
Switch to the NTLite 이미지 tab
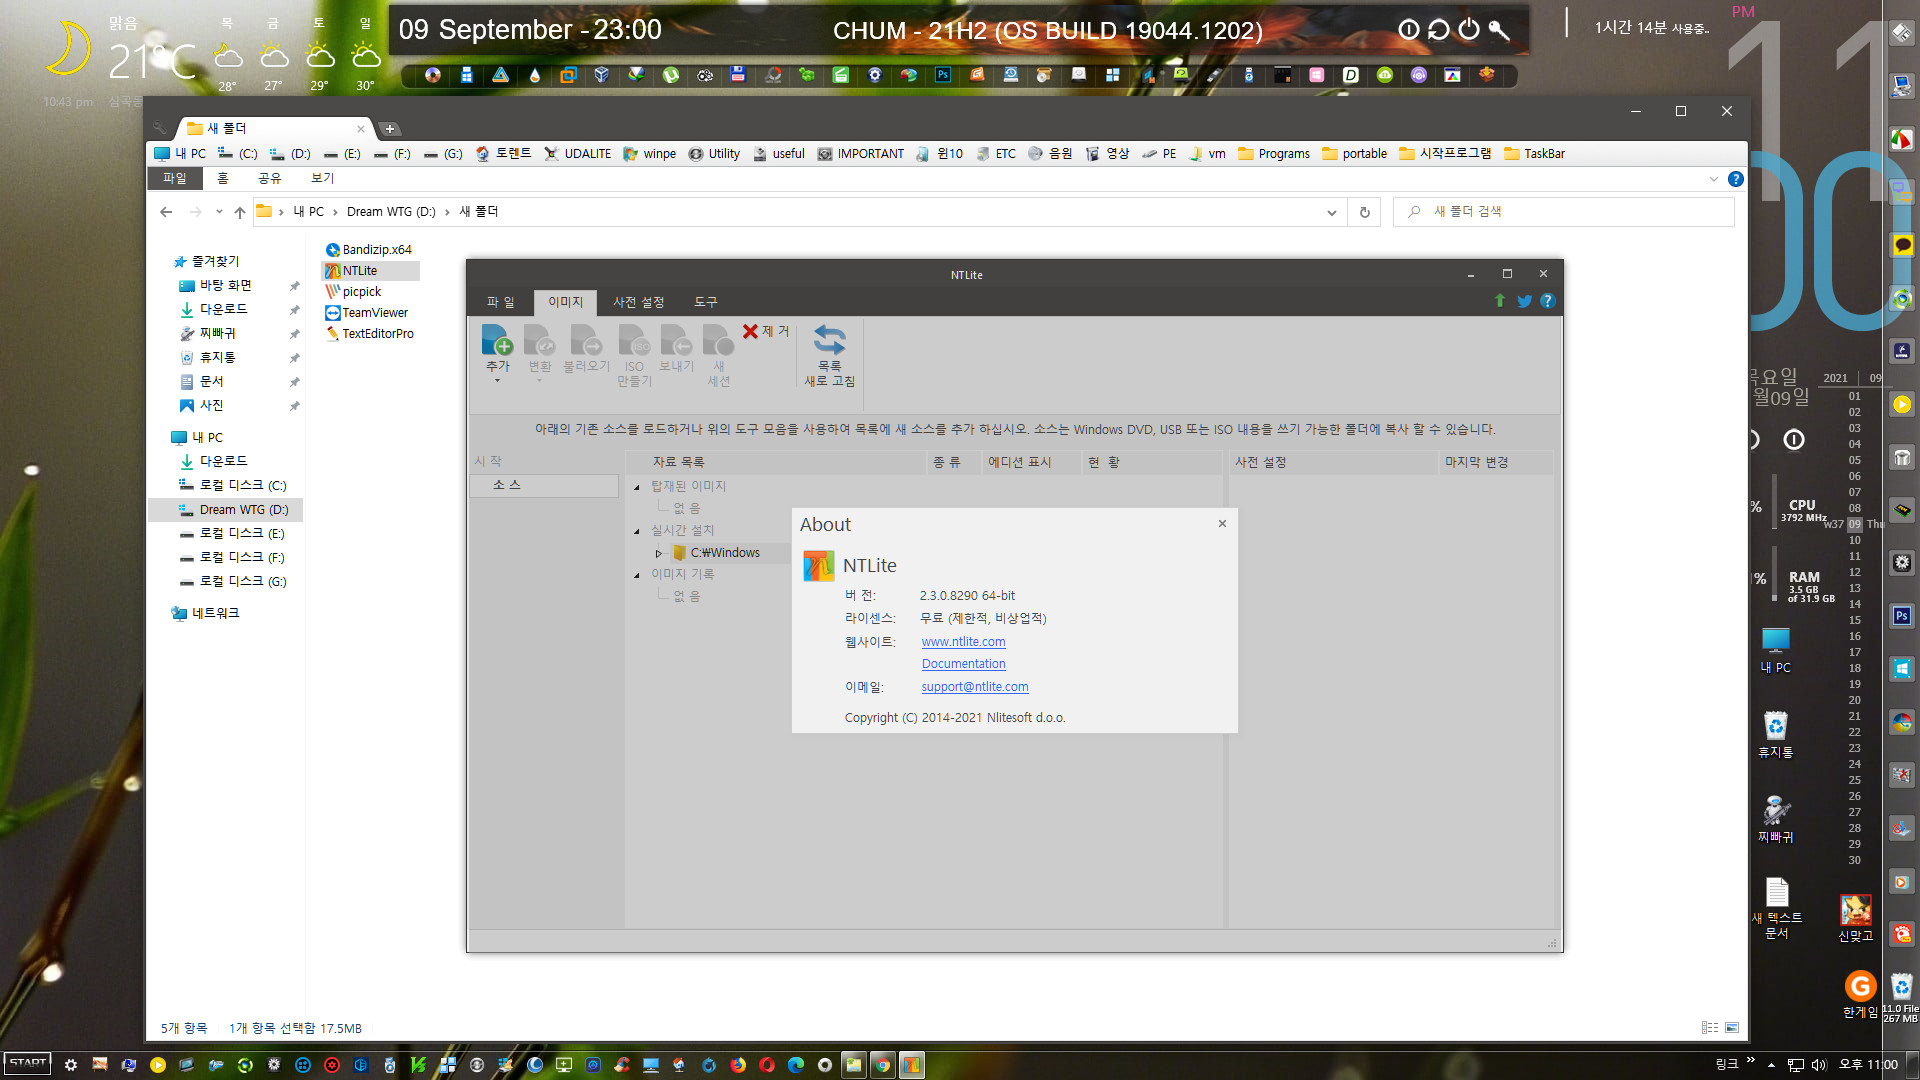(565, 302)
